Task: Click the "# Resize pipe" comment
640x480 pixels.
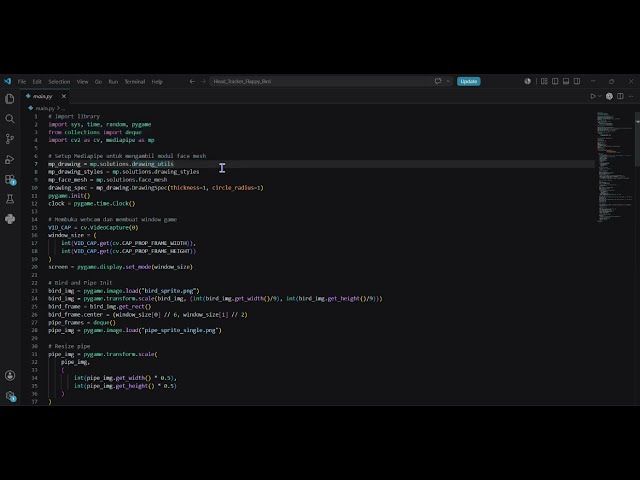Action: click(x=69, y=346)
